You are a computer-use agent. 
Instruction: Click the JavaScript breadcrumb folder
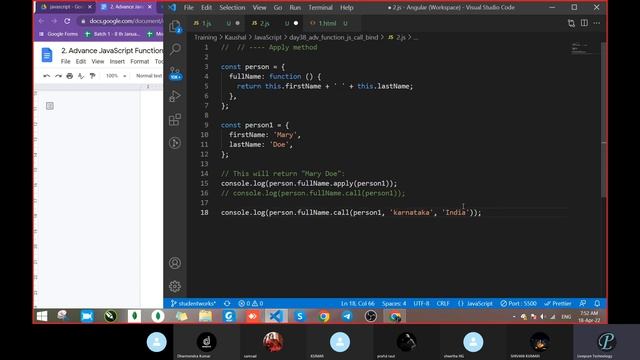click(x=267, y=37)
